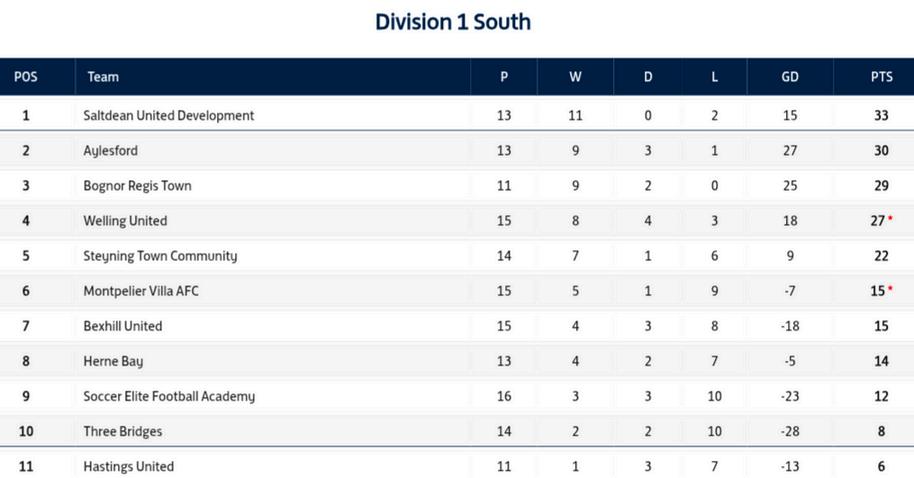Select Three Bridges team entry

(x=123, y=431)
